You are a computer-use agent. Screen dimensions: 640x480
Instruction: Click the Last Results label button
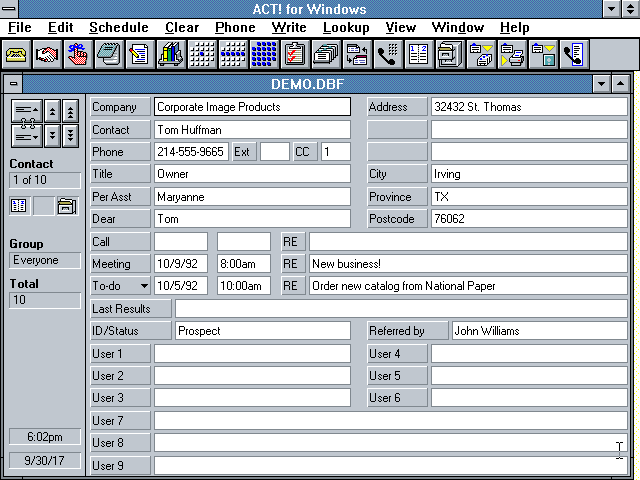point(131,309)
